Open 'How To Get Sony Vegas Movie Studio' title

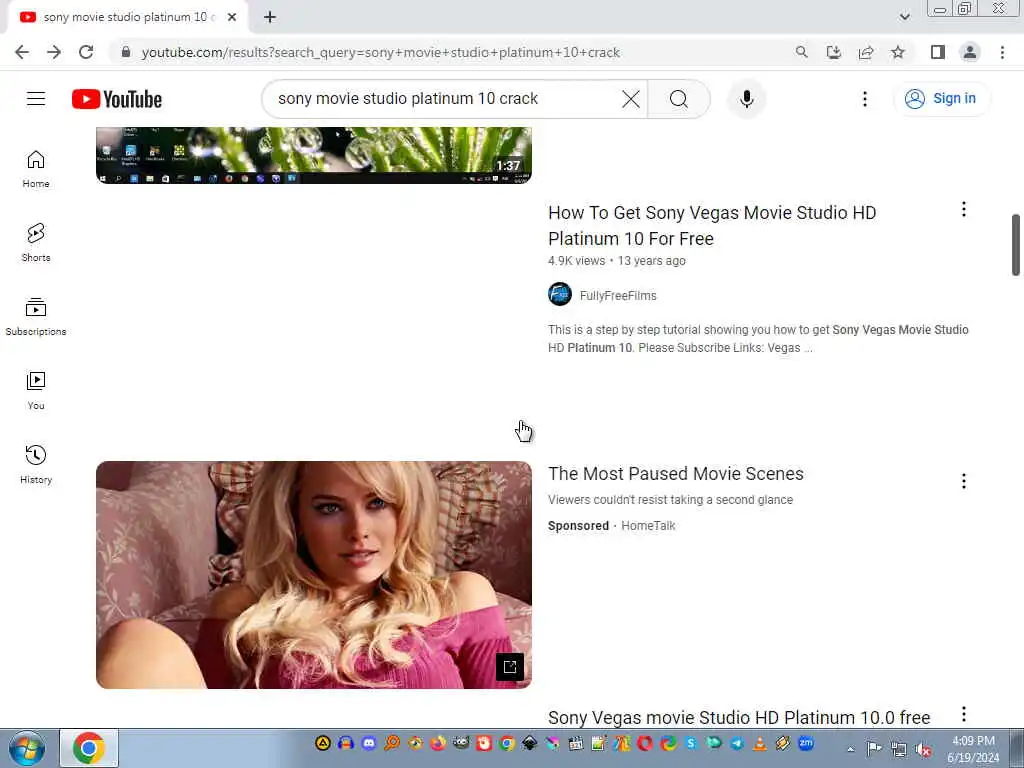pos(712,225)
